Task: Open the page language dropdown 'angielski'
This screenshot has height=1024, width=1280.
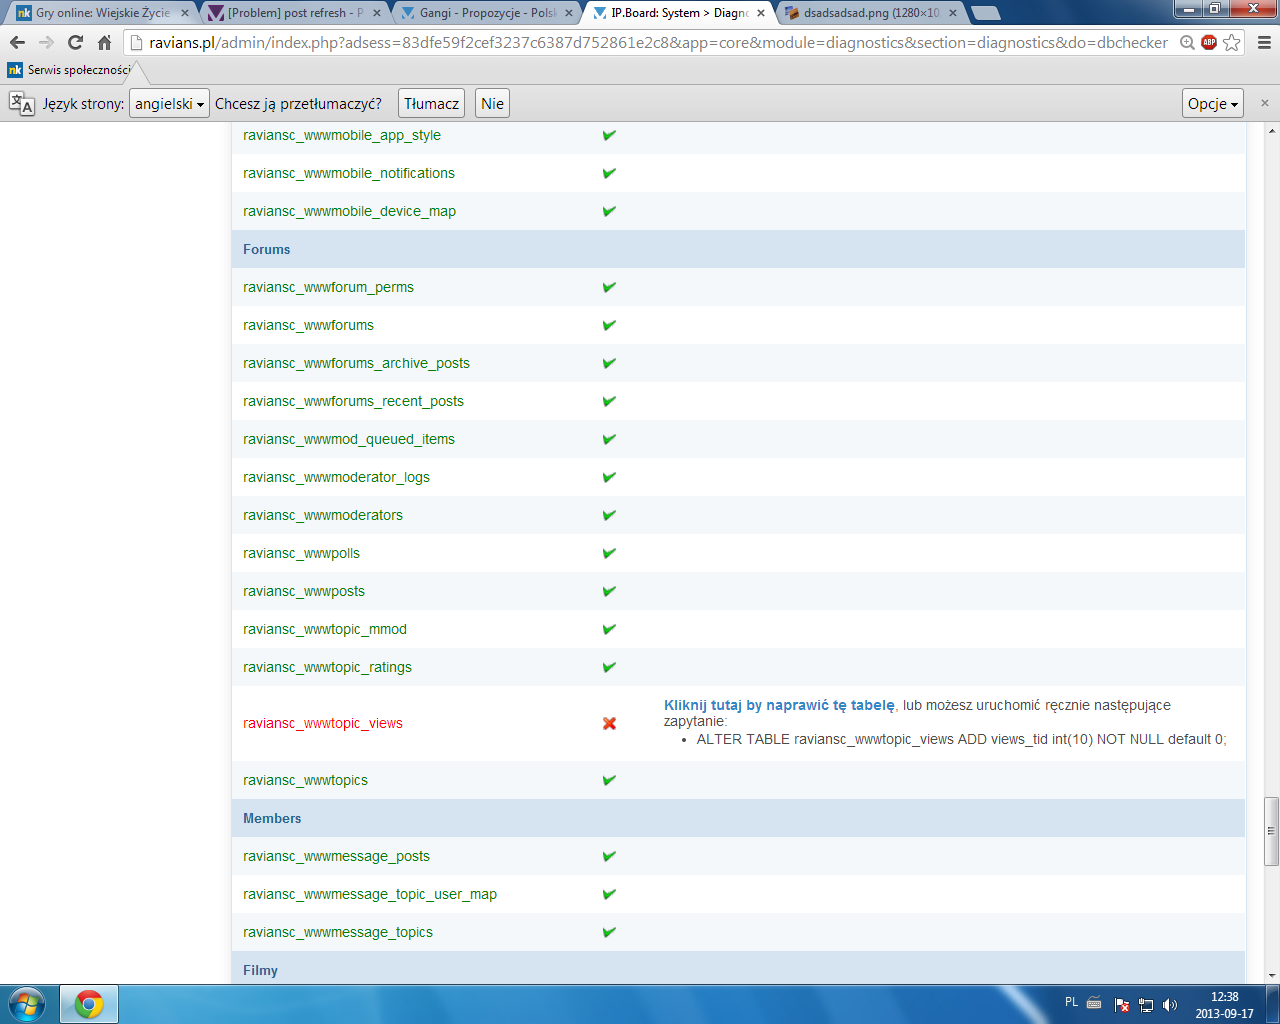Action: 169,104
